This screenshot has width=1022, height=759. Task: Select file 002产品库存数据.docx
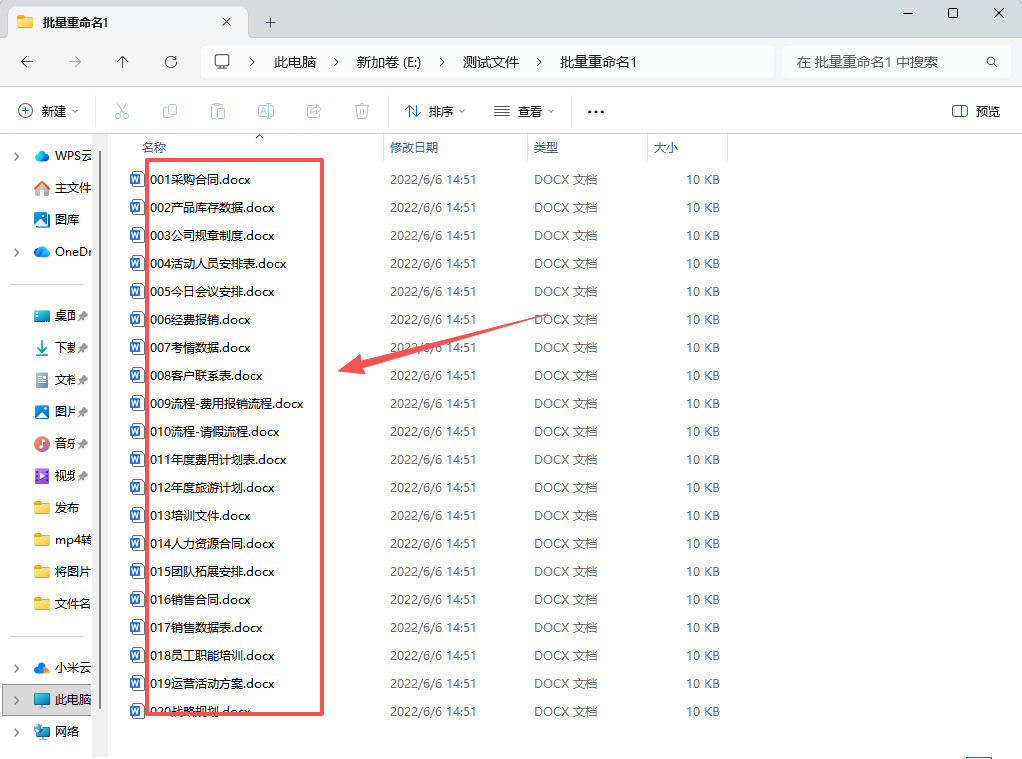pyautogui.click(x=212, y=207)
